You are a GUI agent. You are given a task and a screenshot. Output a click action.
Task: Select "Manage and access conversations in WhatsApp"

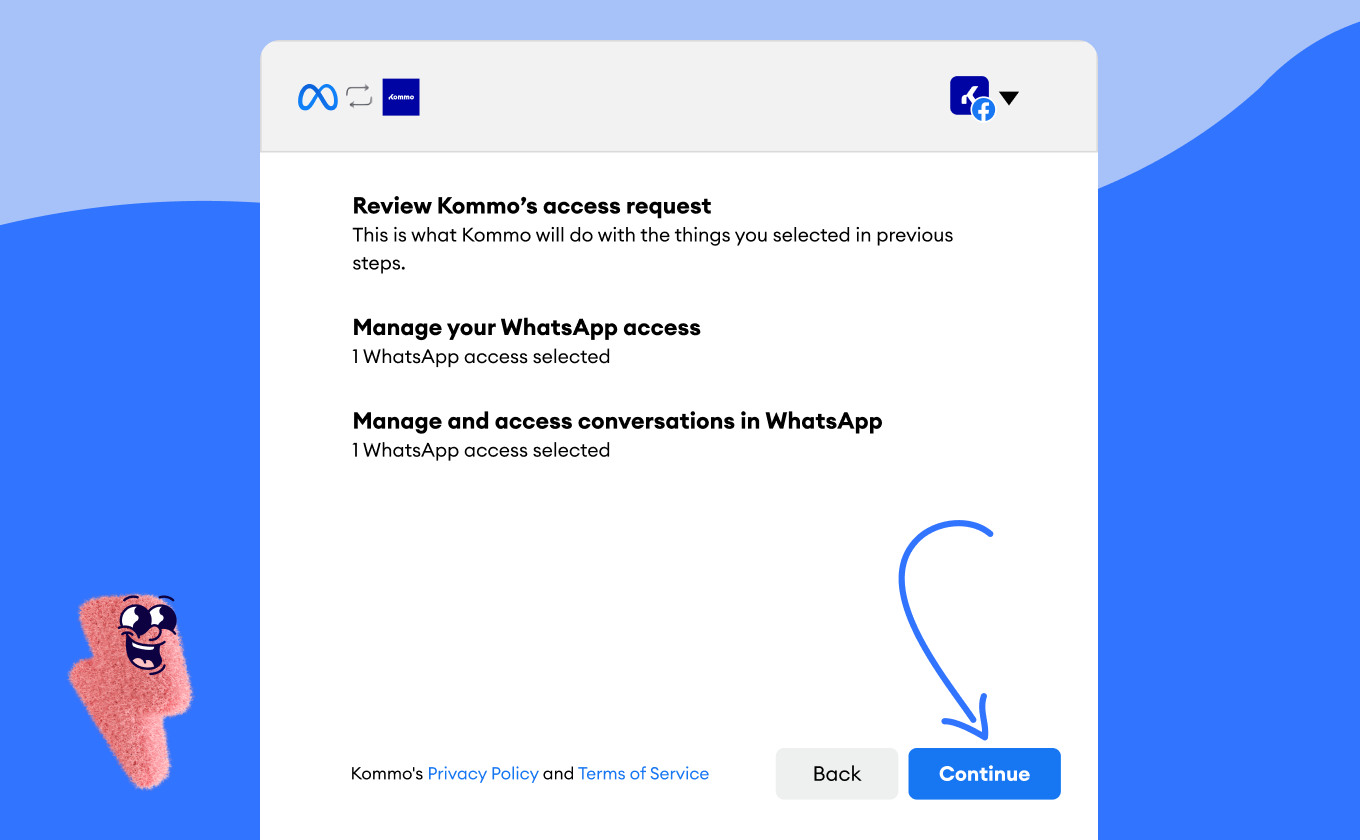617,421
